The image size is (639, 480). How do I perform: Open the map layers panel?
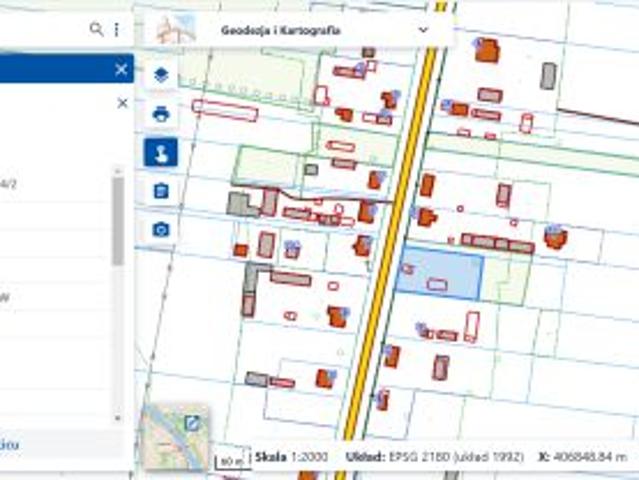click(161, 75)
